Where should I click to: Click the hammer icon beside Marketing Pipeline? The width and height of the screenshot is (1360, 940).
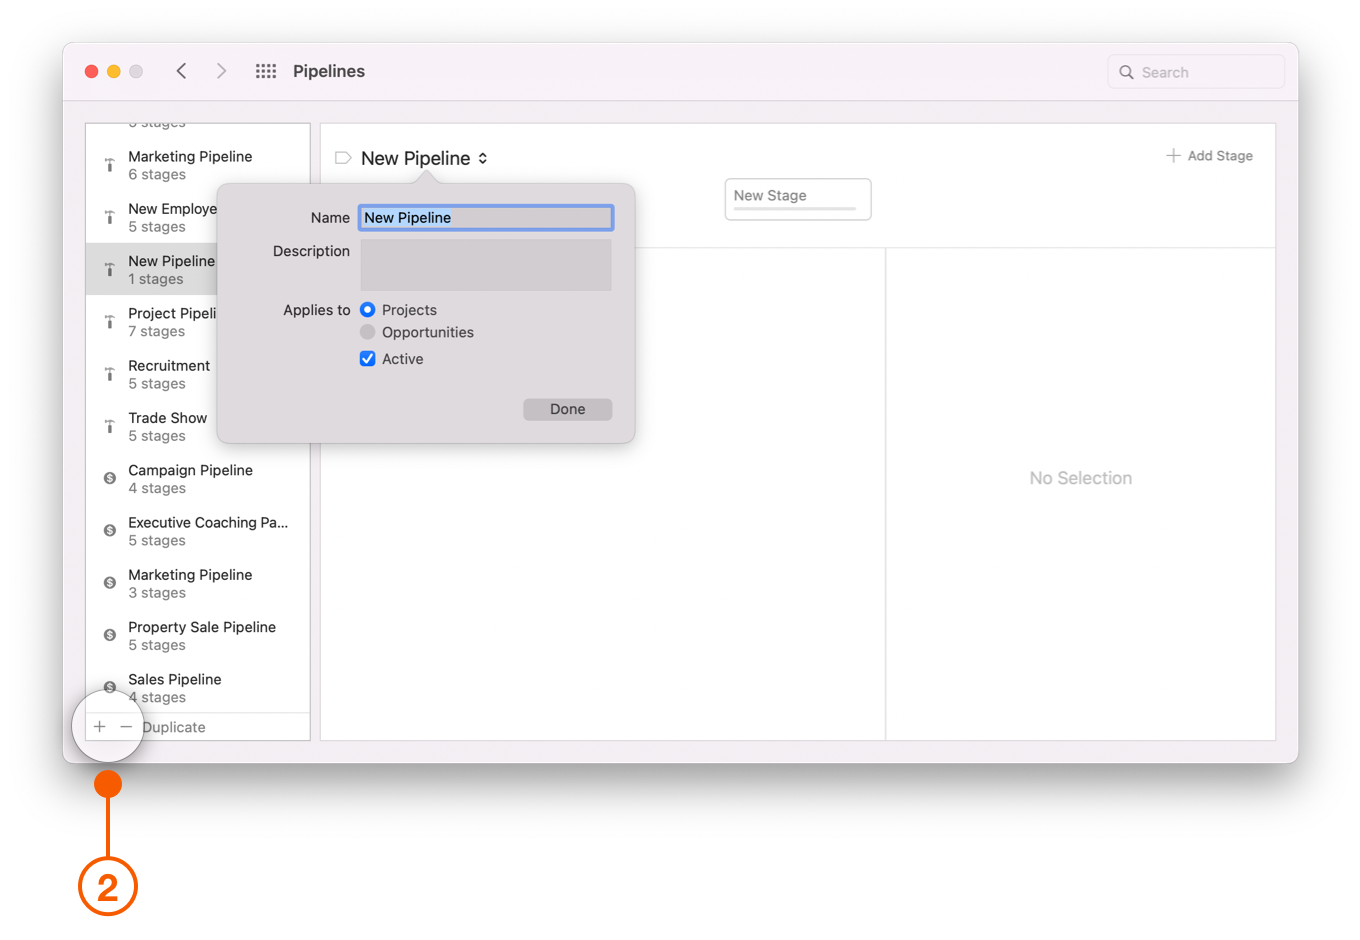[x=109, y=164]
